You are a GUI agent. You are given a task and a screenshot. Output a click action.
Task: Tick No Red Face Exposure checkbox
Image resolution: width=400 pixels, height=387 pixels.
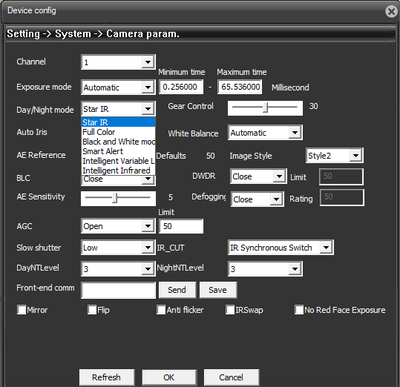click(x=299, y=310)
